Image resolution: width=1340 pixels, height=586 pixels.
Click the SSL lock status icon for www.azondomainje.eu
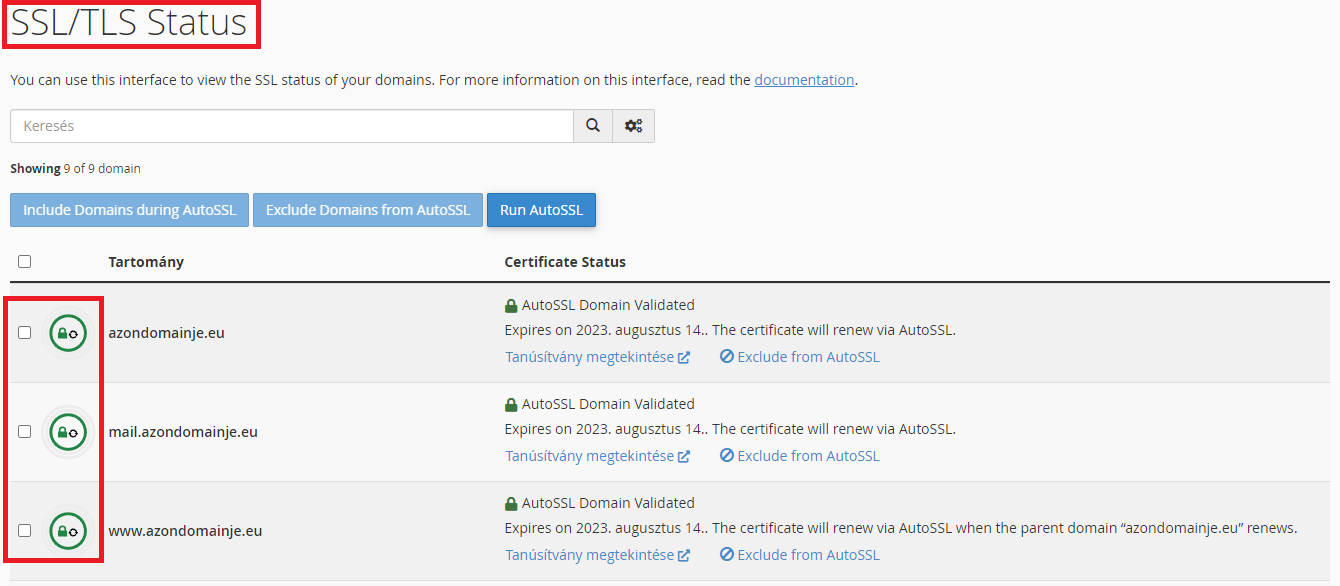pyautogui.click(x=68, y=531)
